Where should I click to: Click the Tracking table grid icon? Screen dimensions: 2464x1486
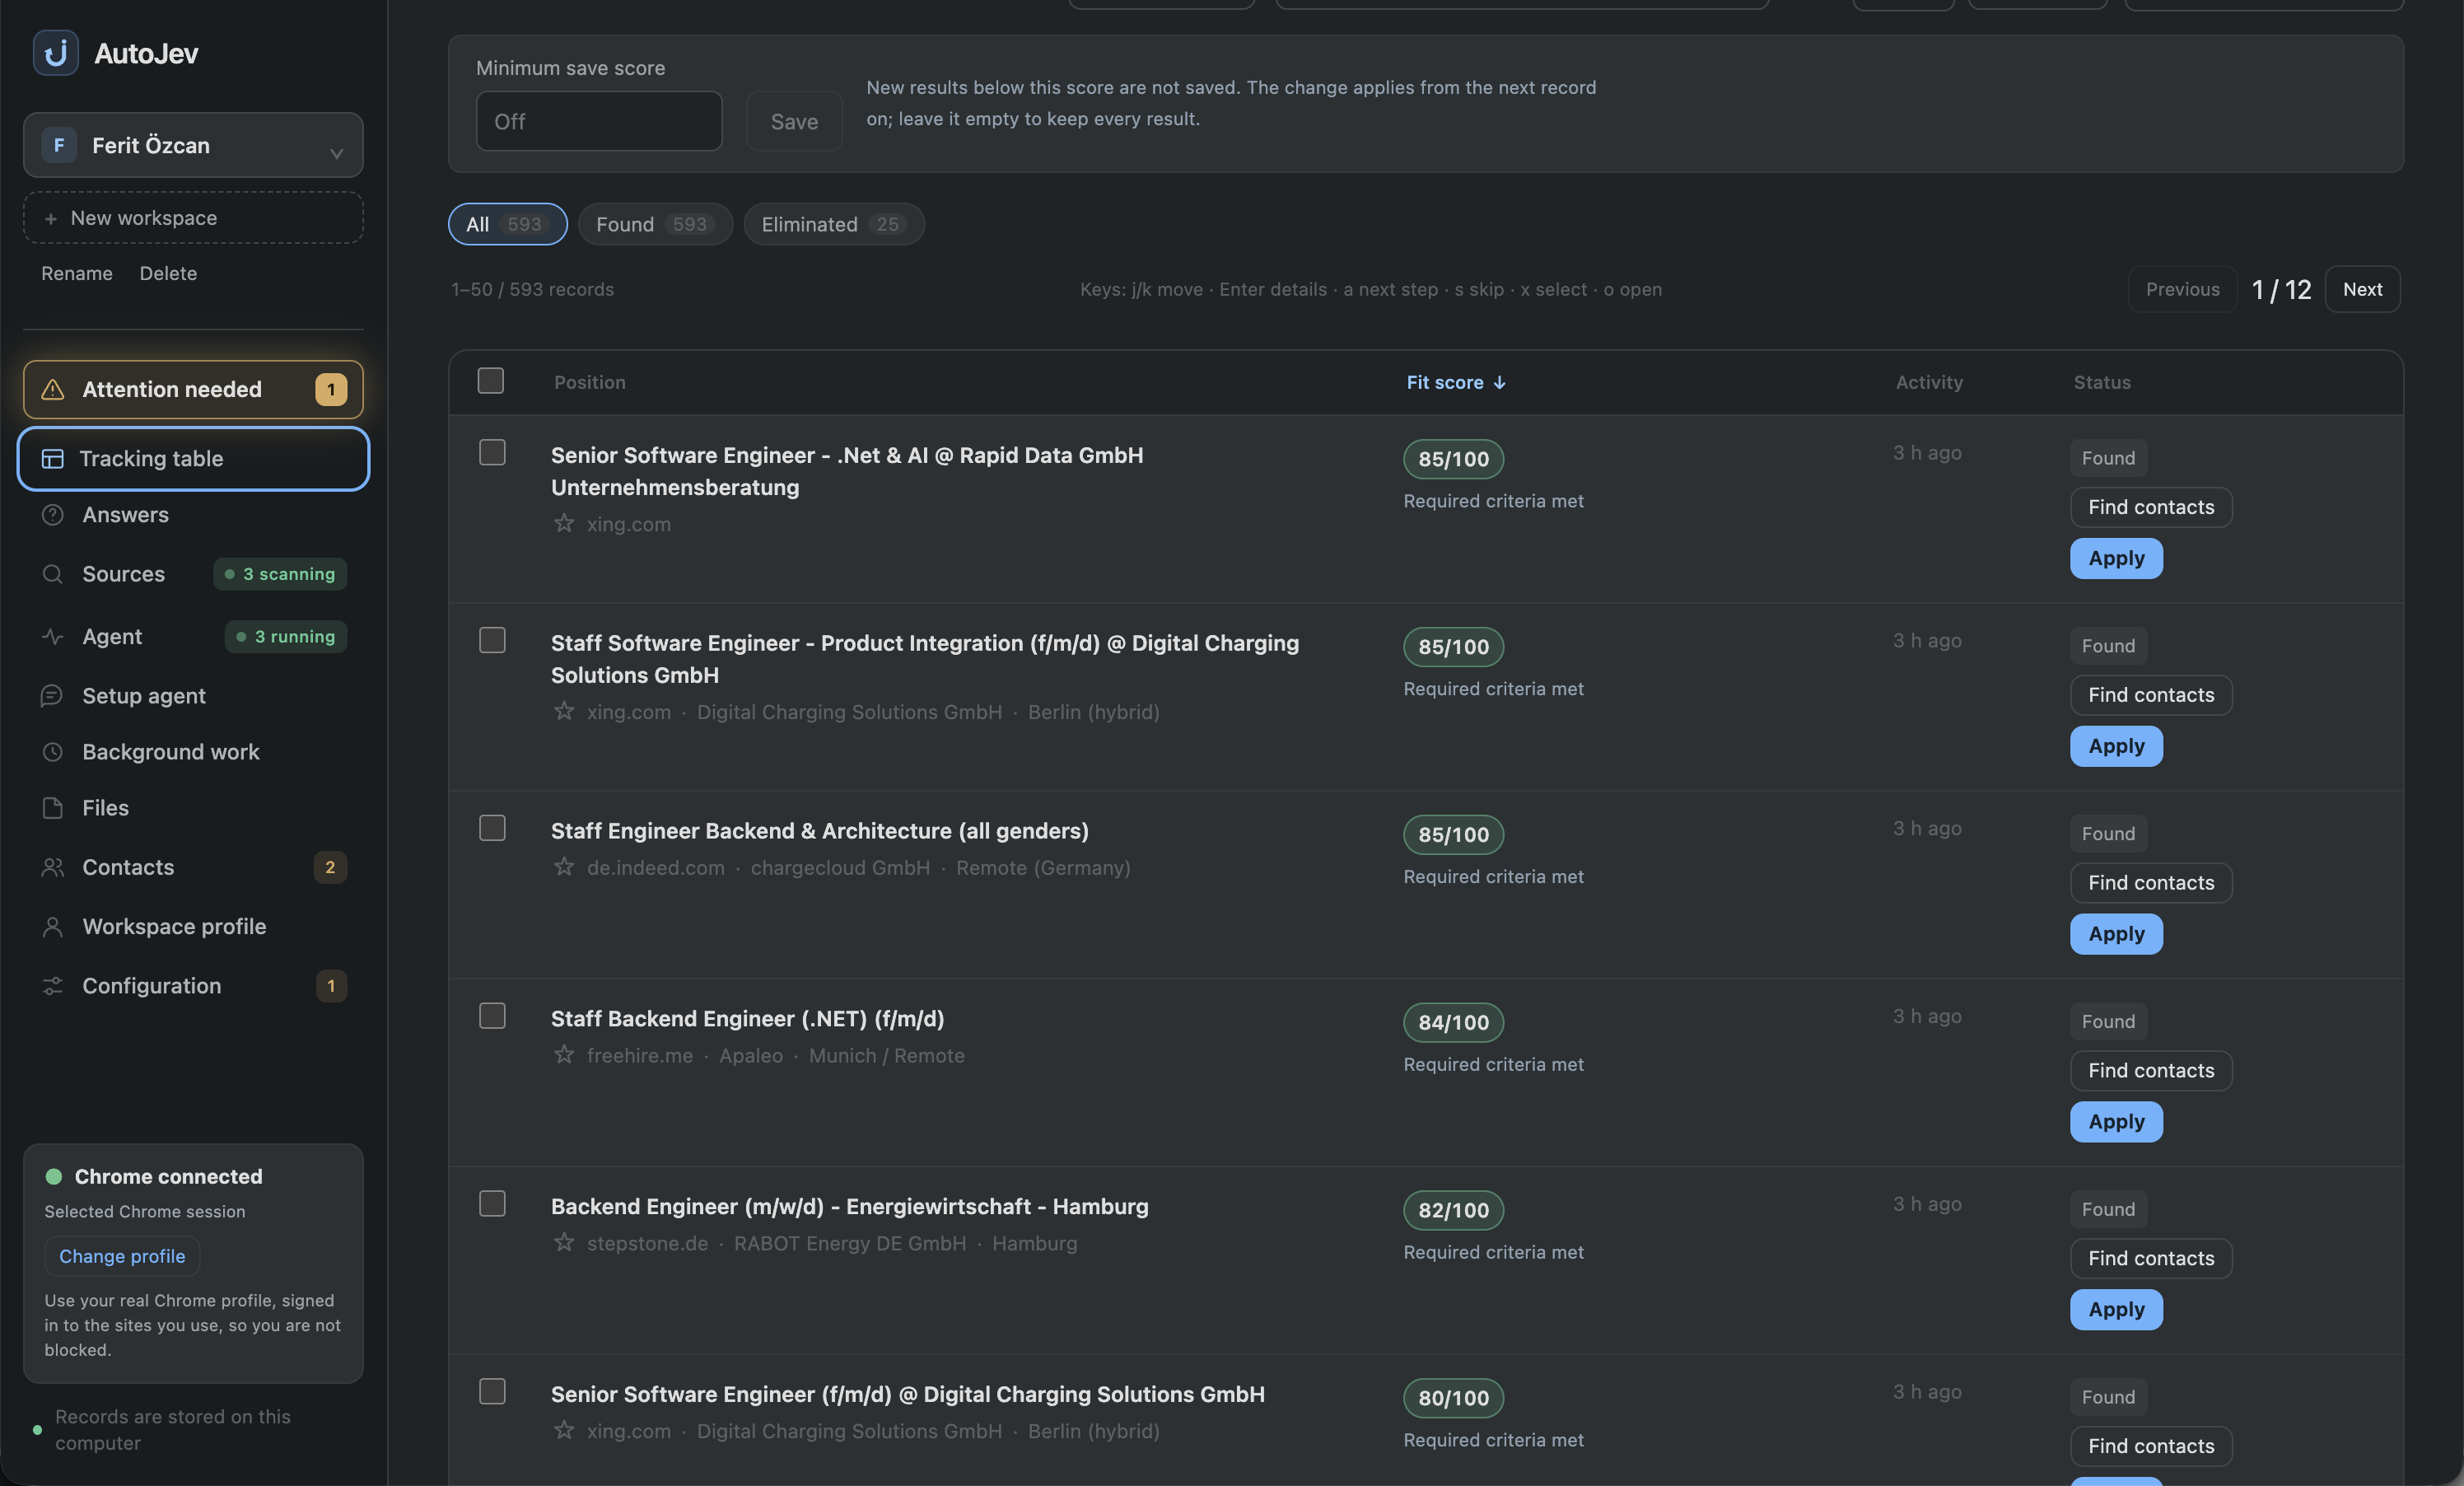[x=53, y=458]
